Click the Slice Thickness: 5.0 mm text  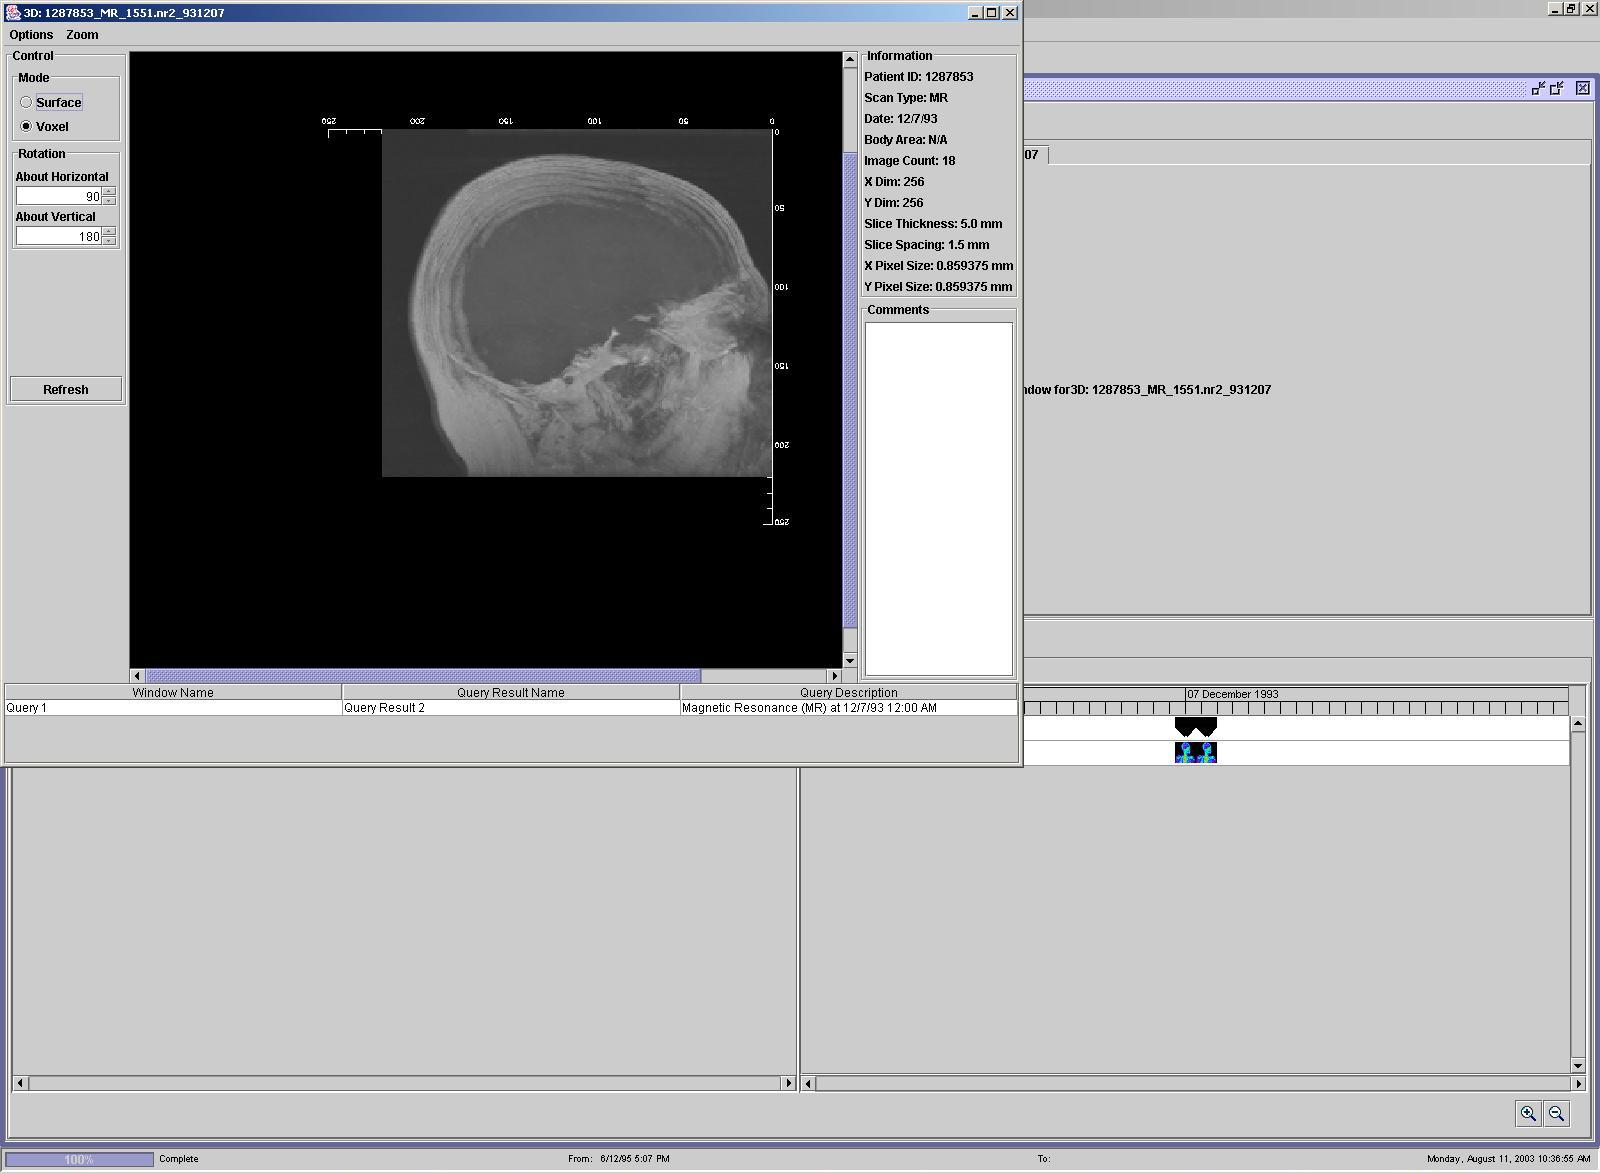tap(933, 224)
